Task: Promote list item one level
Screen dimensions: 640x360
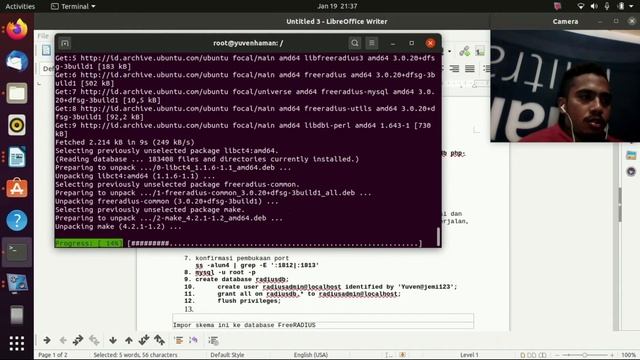Action: coord(63,340)
